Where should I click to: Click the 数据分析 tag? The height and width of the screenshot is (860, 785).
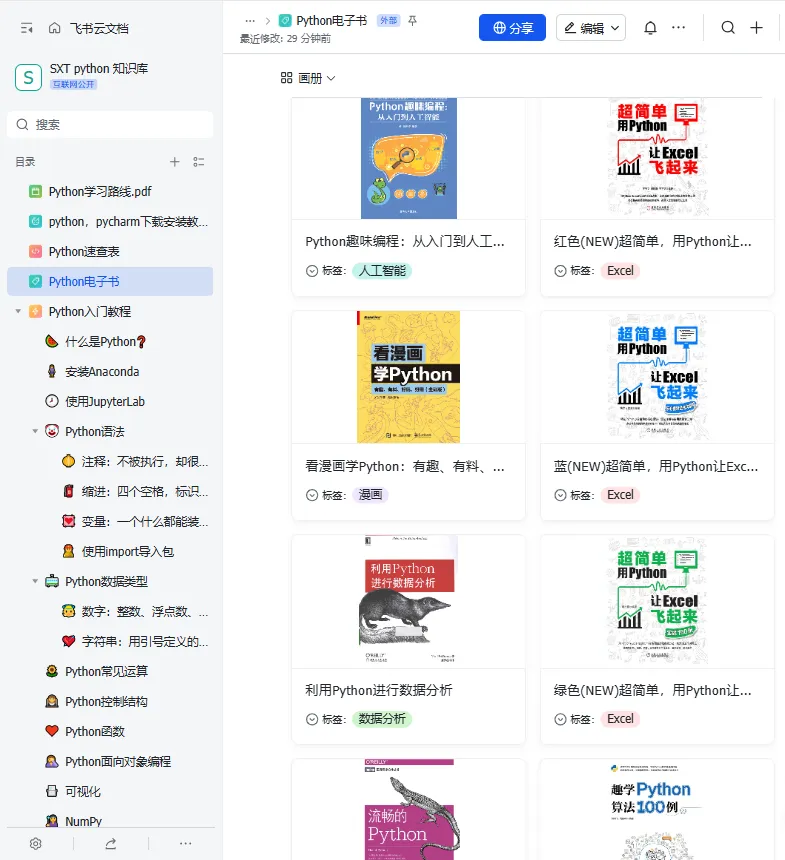click(382, 719)
